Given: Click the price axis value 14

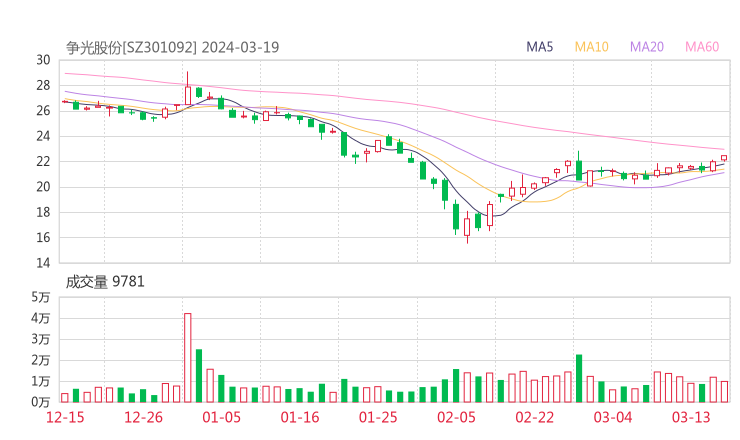Looking at the screenshot, I should pos(43,263).
